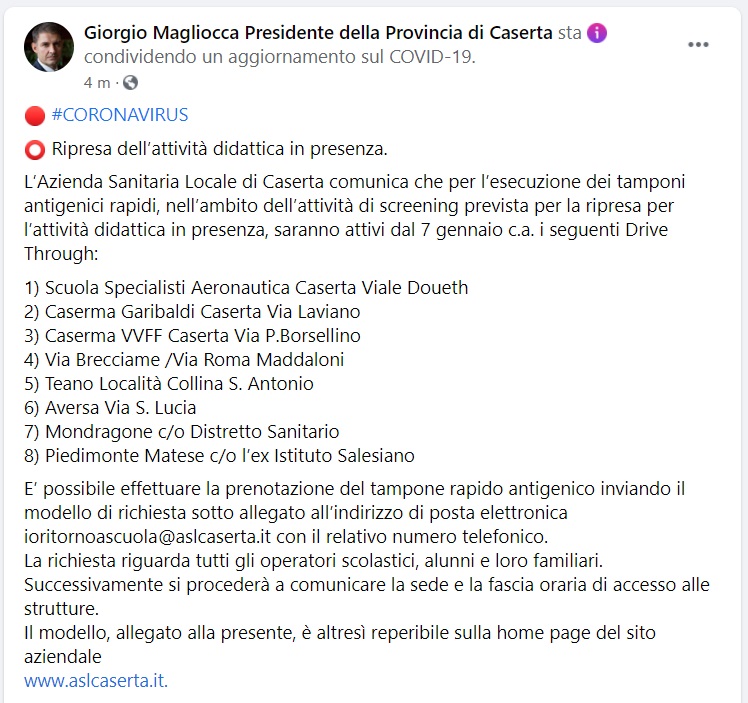Click the globe public-audience icon
This screenshot has height=703, width=748.
(130, 82)
